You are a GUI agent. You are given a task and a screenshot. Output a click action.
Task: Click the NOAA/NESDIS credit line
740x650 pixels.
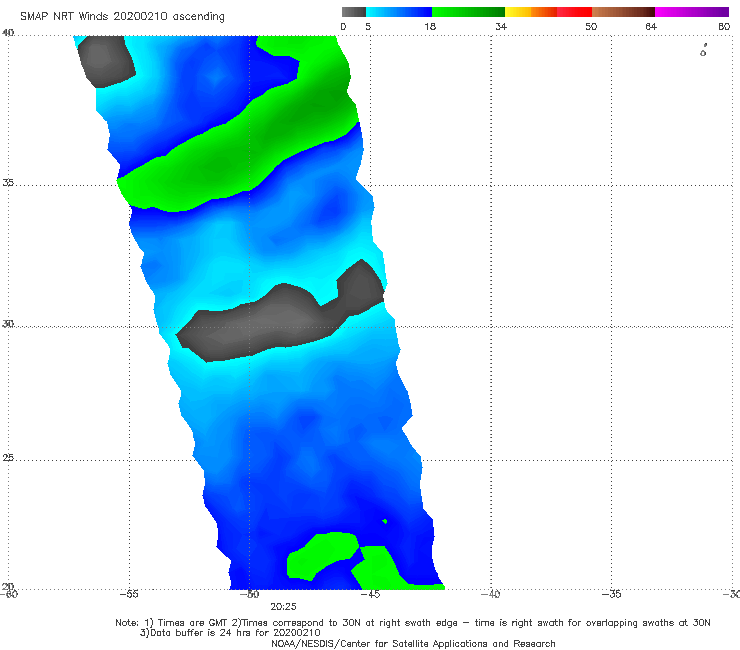pyautogui.click(x=413, y=644)
